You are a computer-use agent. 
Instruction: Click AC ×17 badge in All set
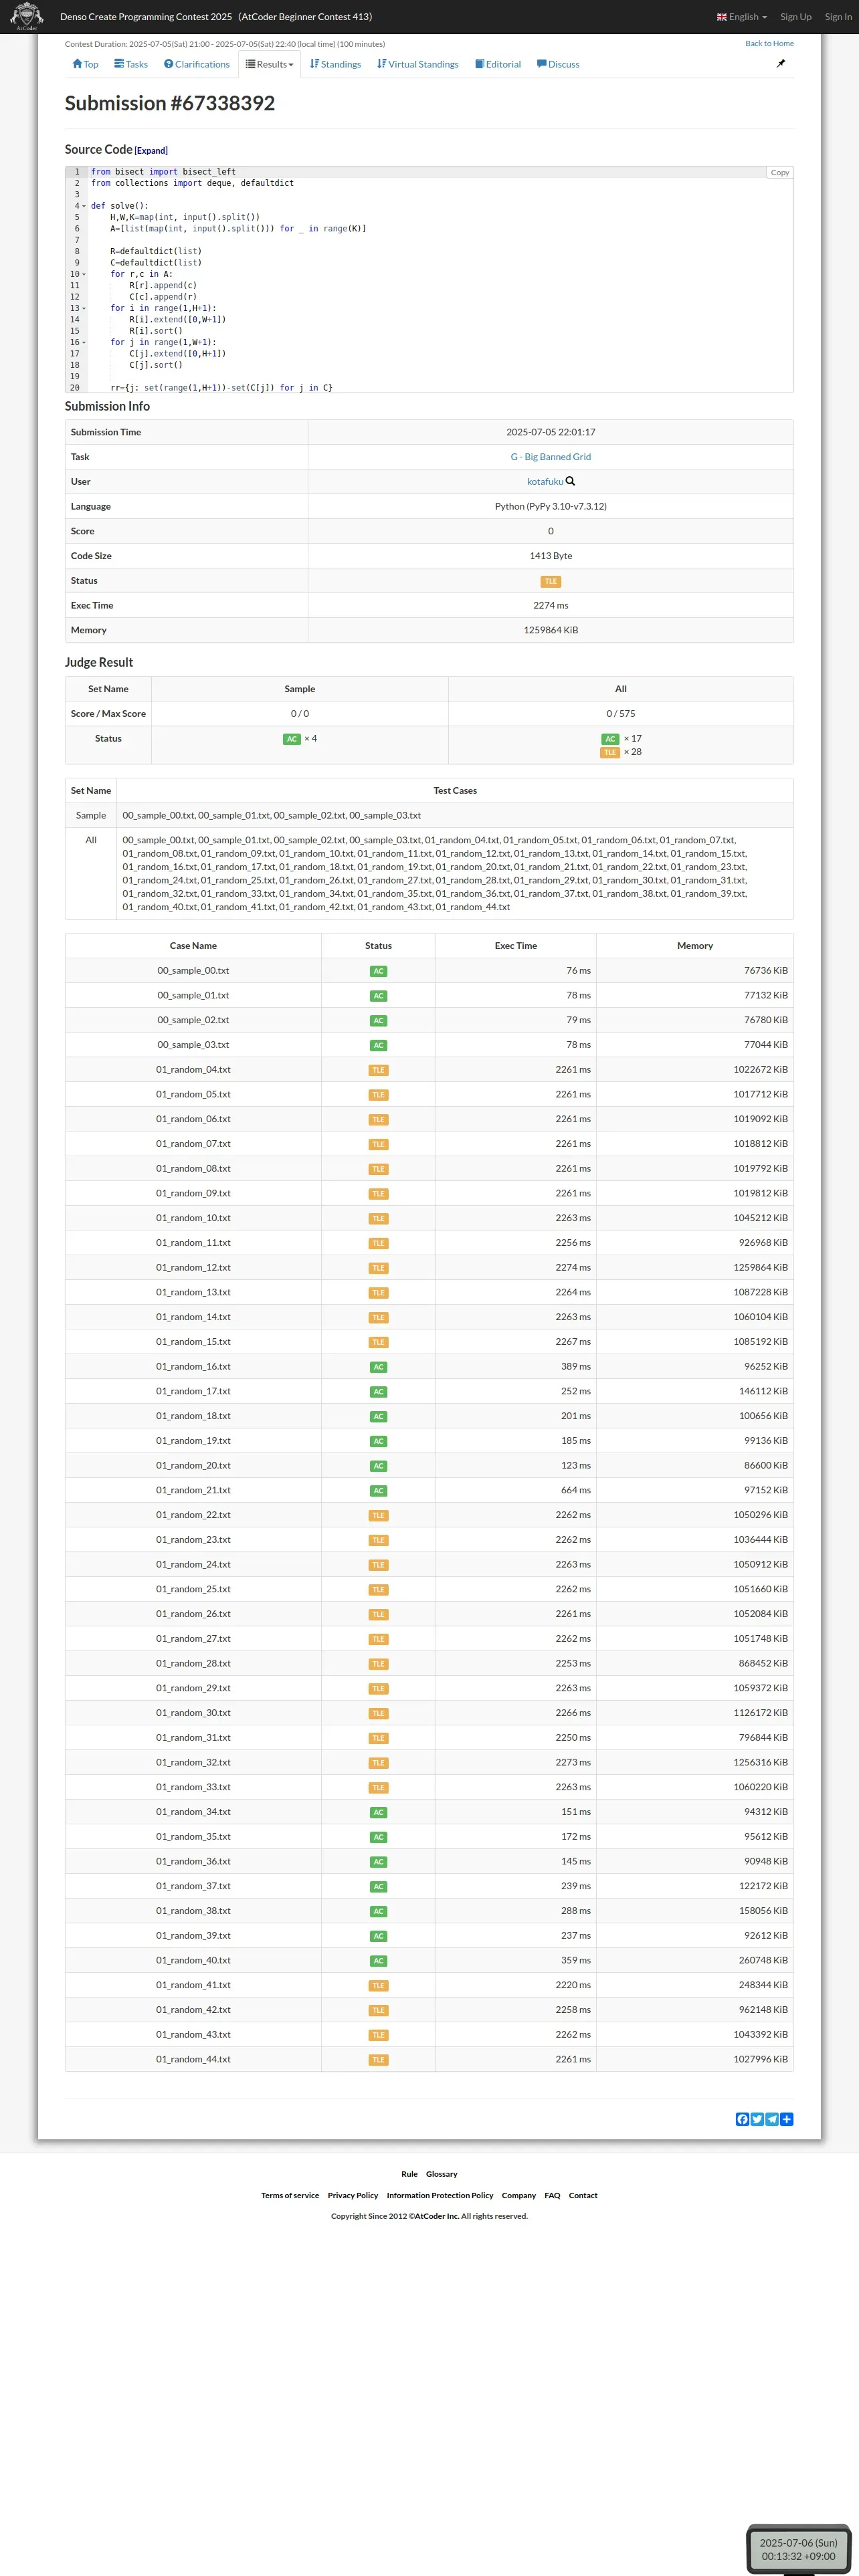click(610, 739)
